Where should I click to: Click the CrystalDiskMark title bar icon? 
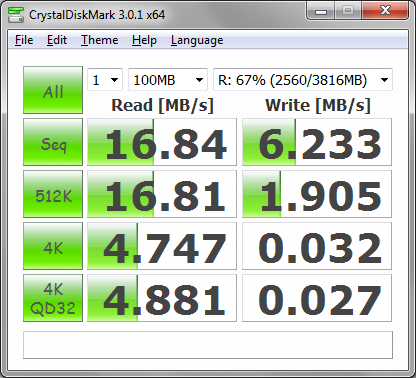[x=16, y=14]
